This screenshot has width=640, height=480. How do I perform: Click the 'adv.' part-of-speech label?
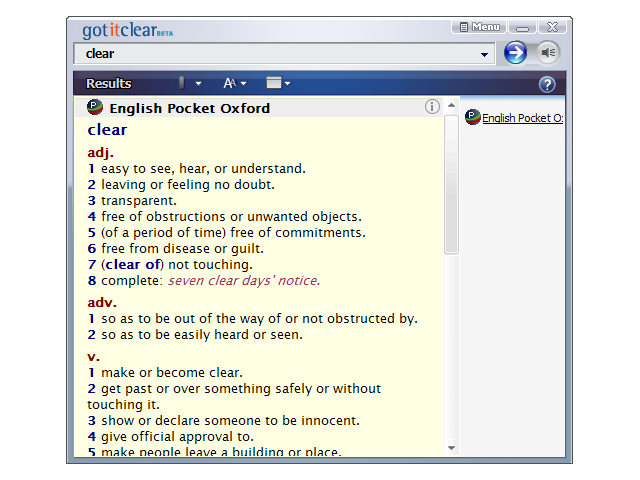pos(102,302)
